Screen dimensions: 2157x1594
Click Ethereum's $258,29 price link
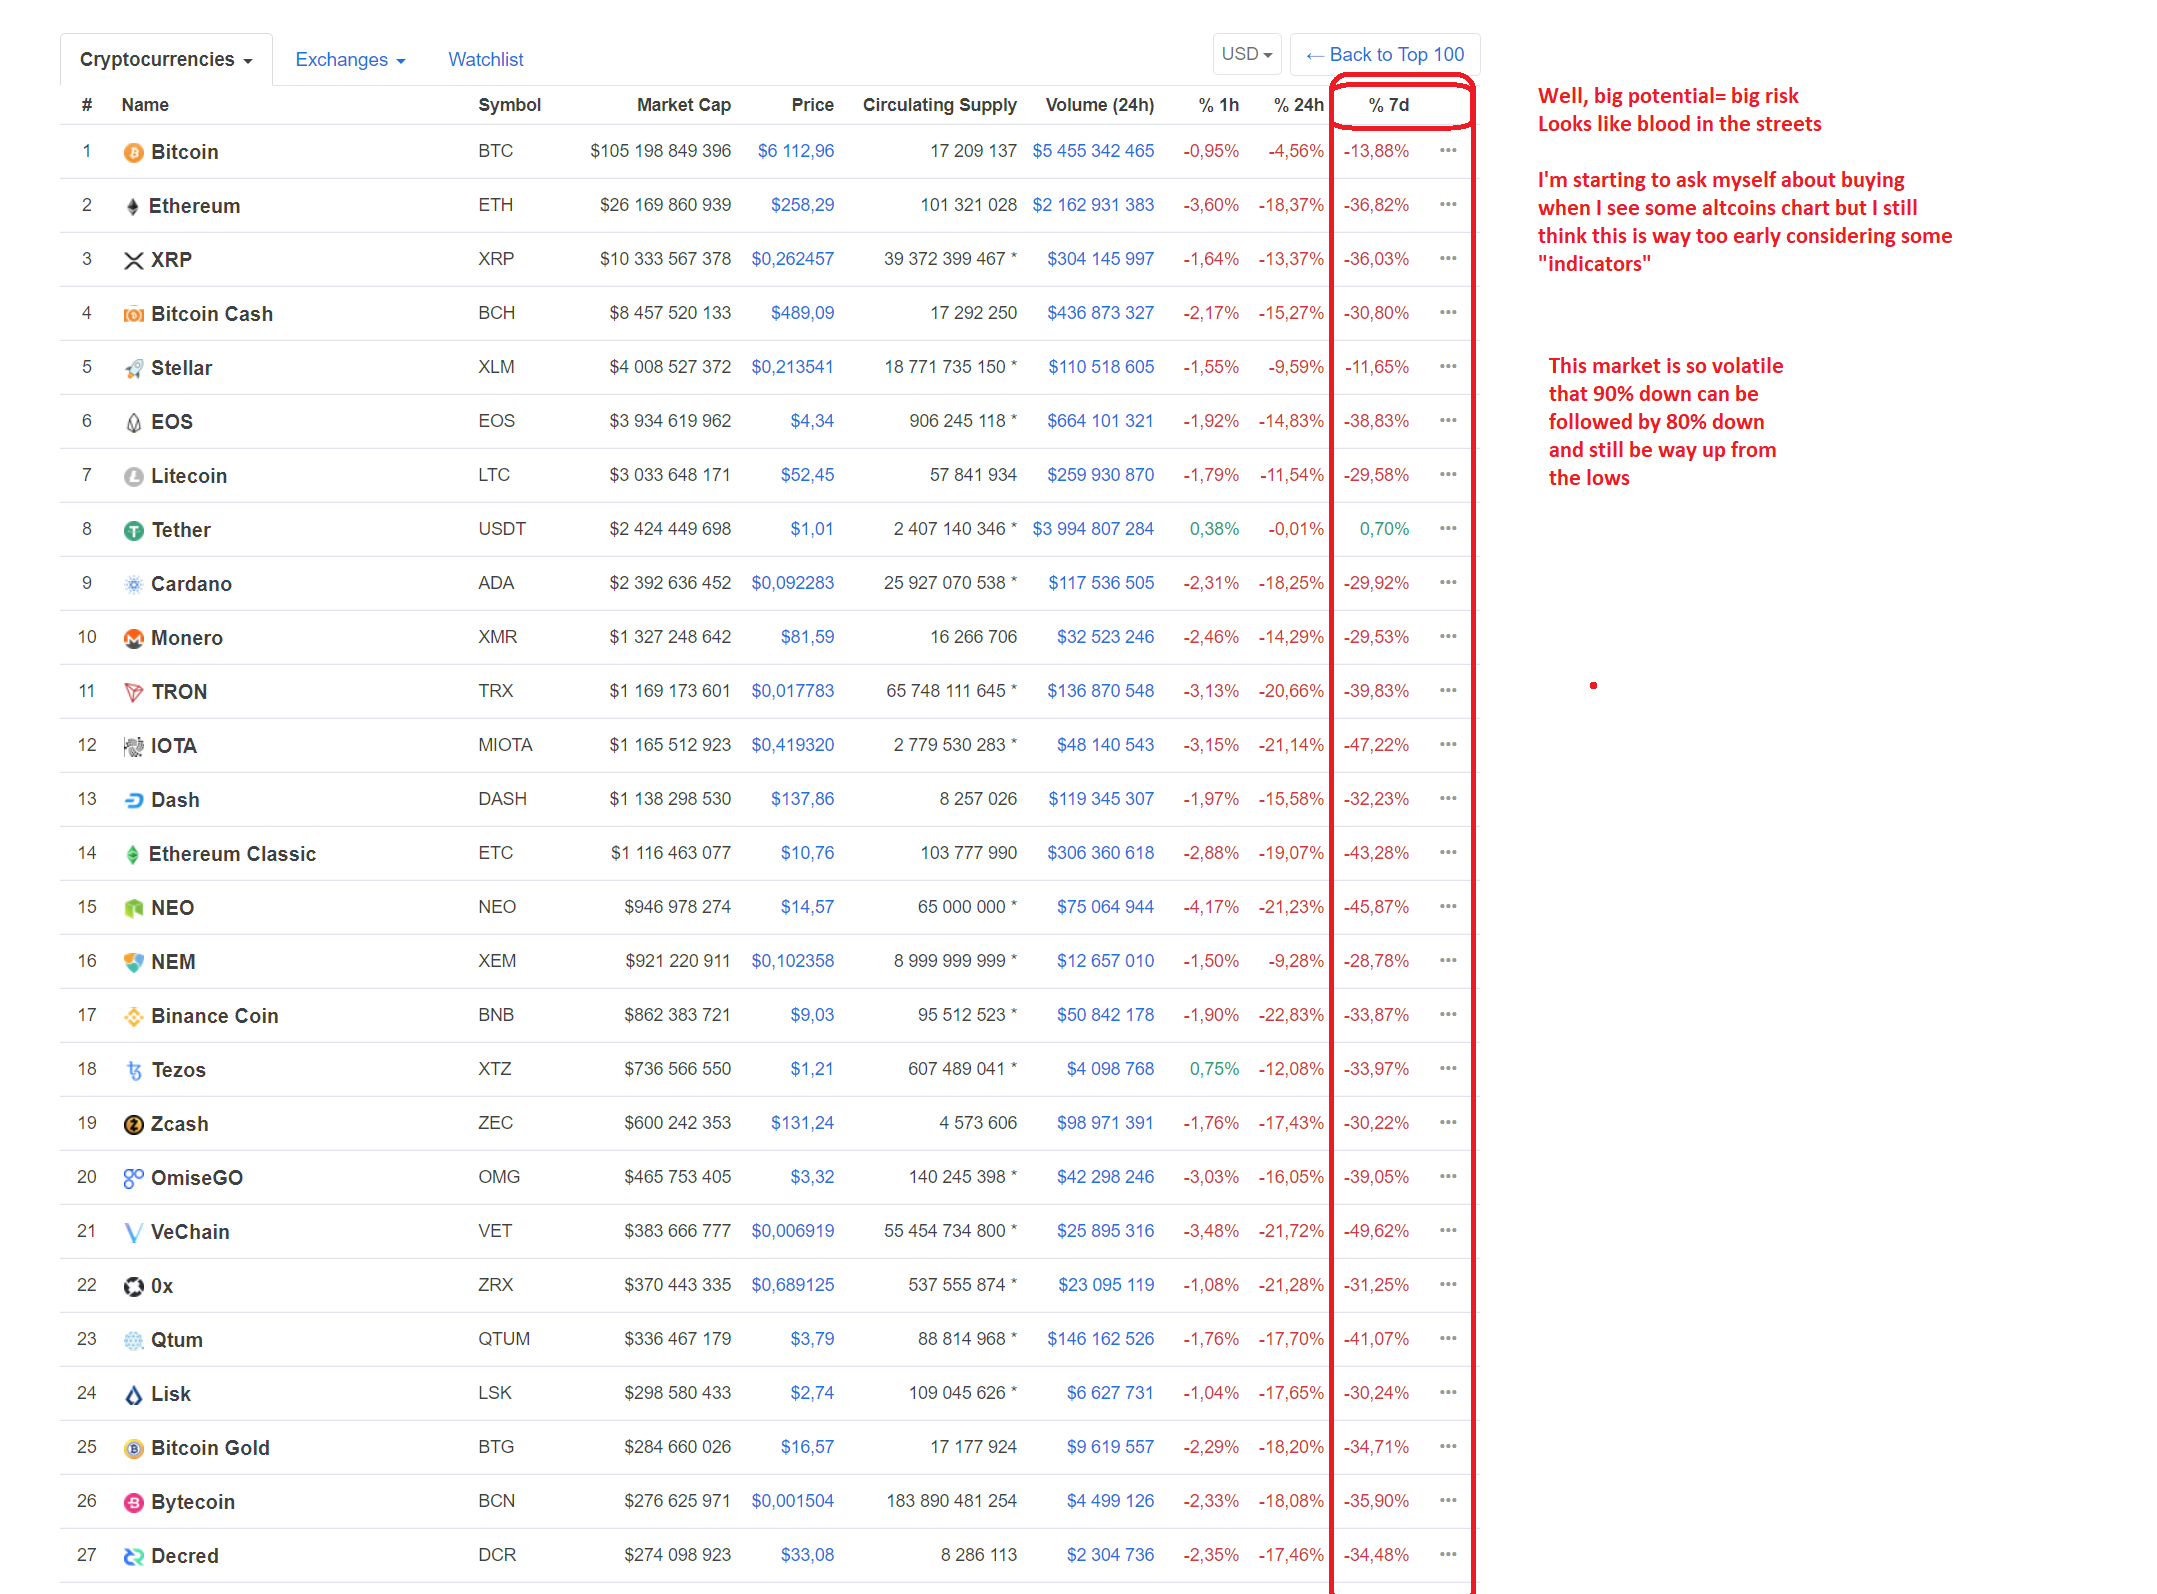802,205
